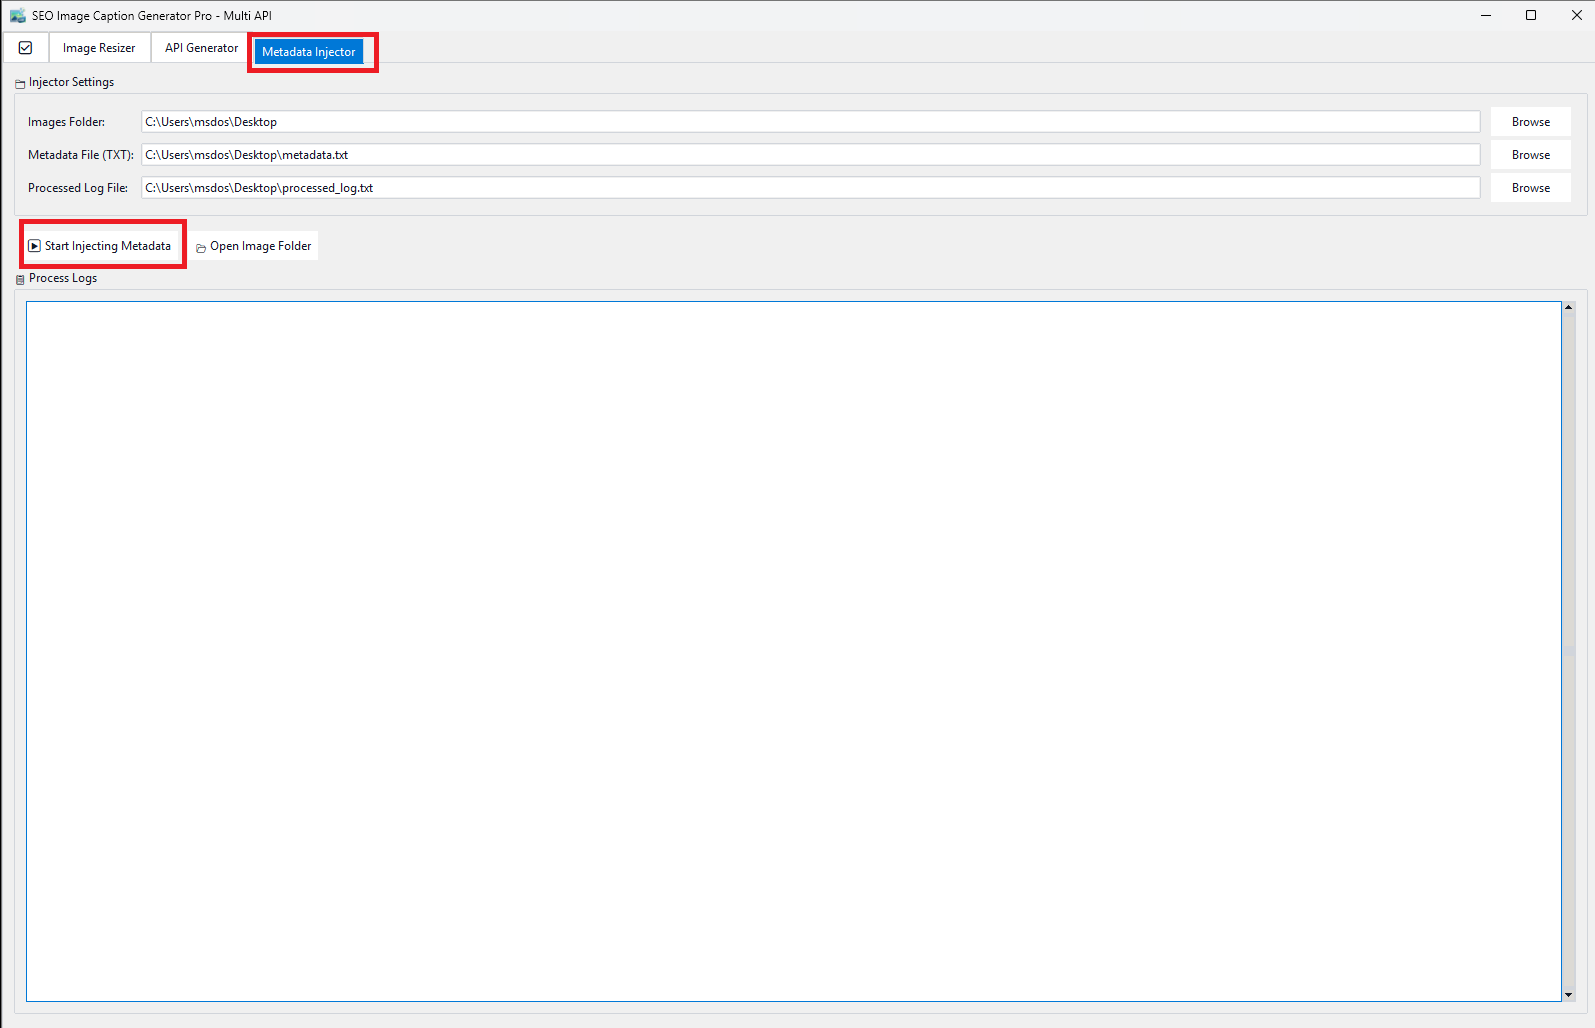Switch to the Image Resizer tab

coord(99,48)
